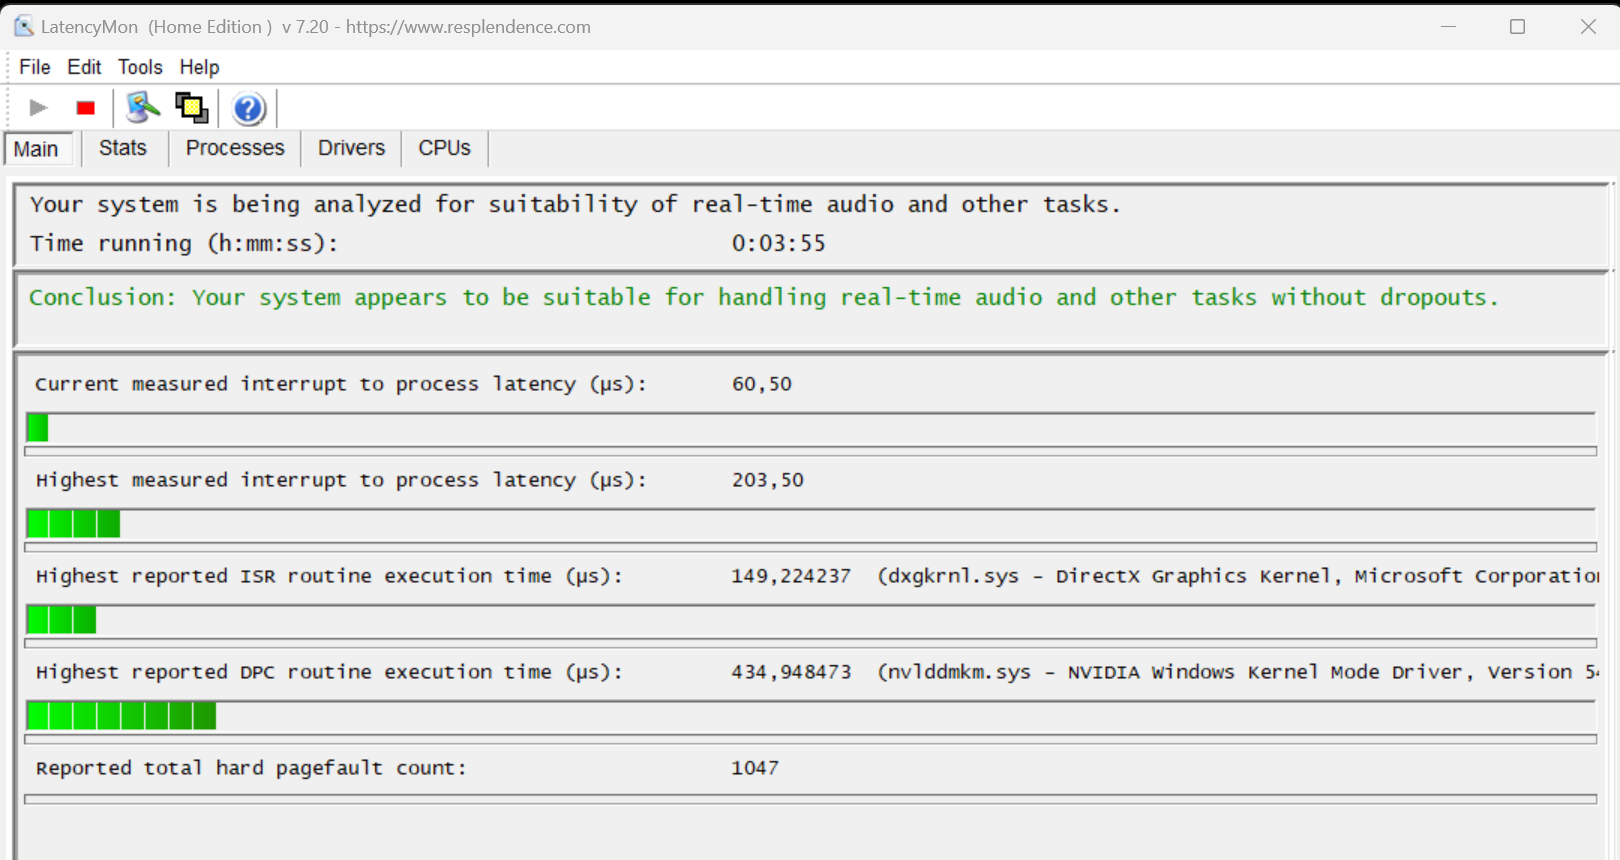Expand the Tools menu
Viewport: 1620px width, 860px height.
[x=140, y=67]
